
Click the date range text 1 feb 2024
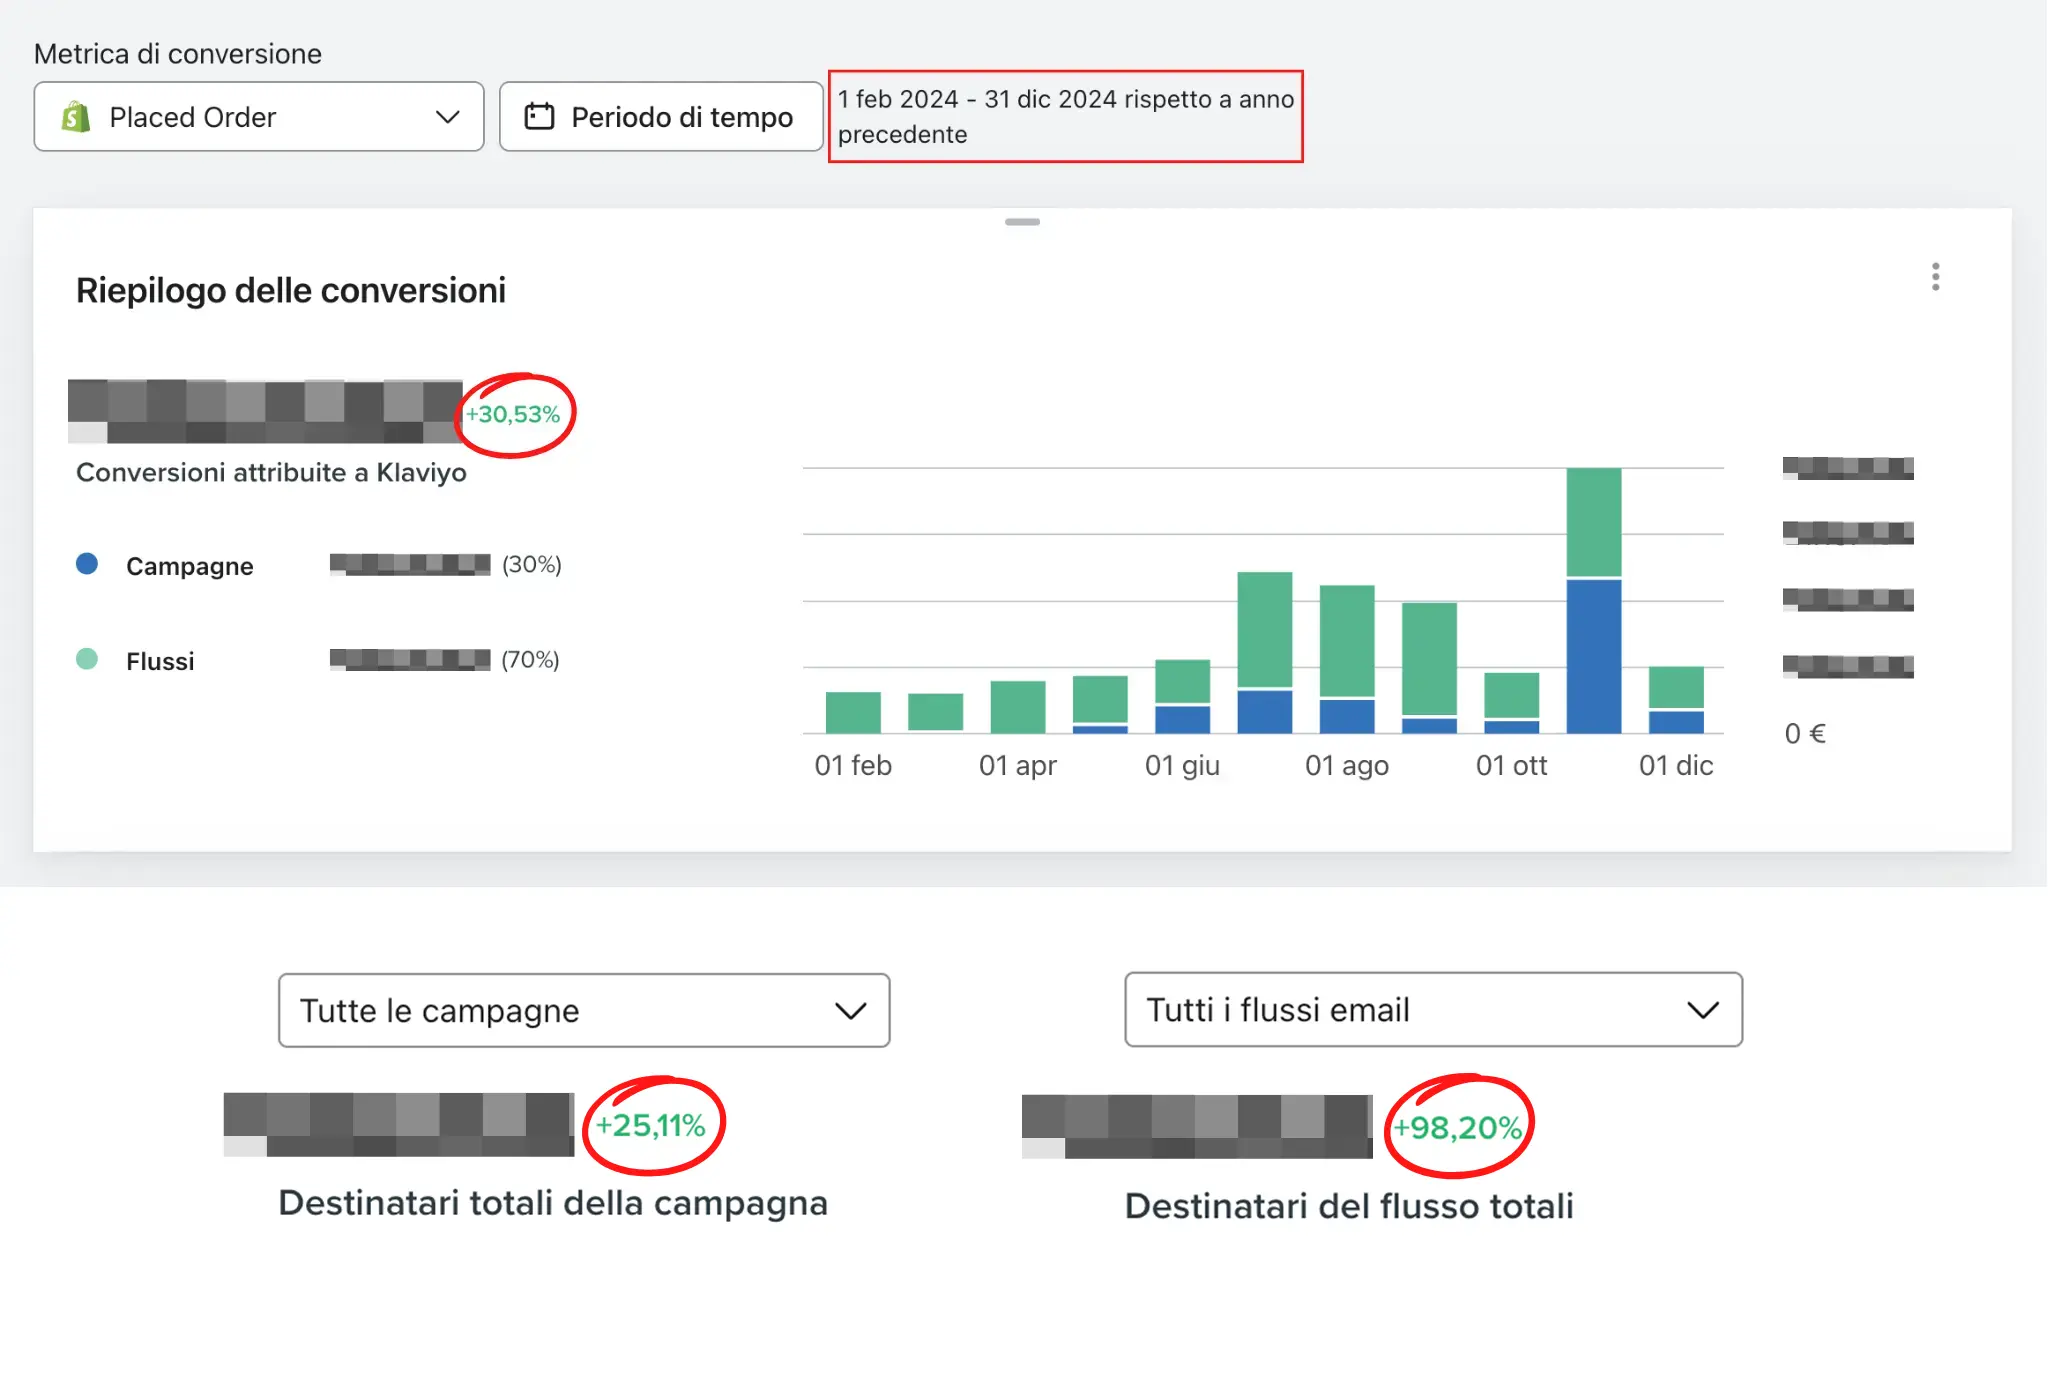point(898,99)
